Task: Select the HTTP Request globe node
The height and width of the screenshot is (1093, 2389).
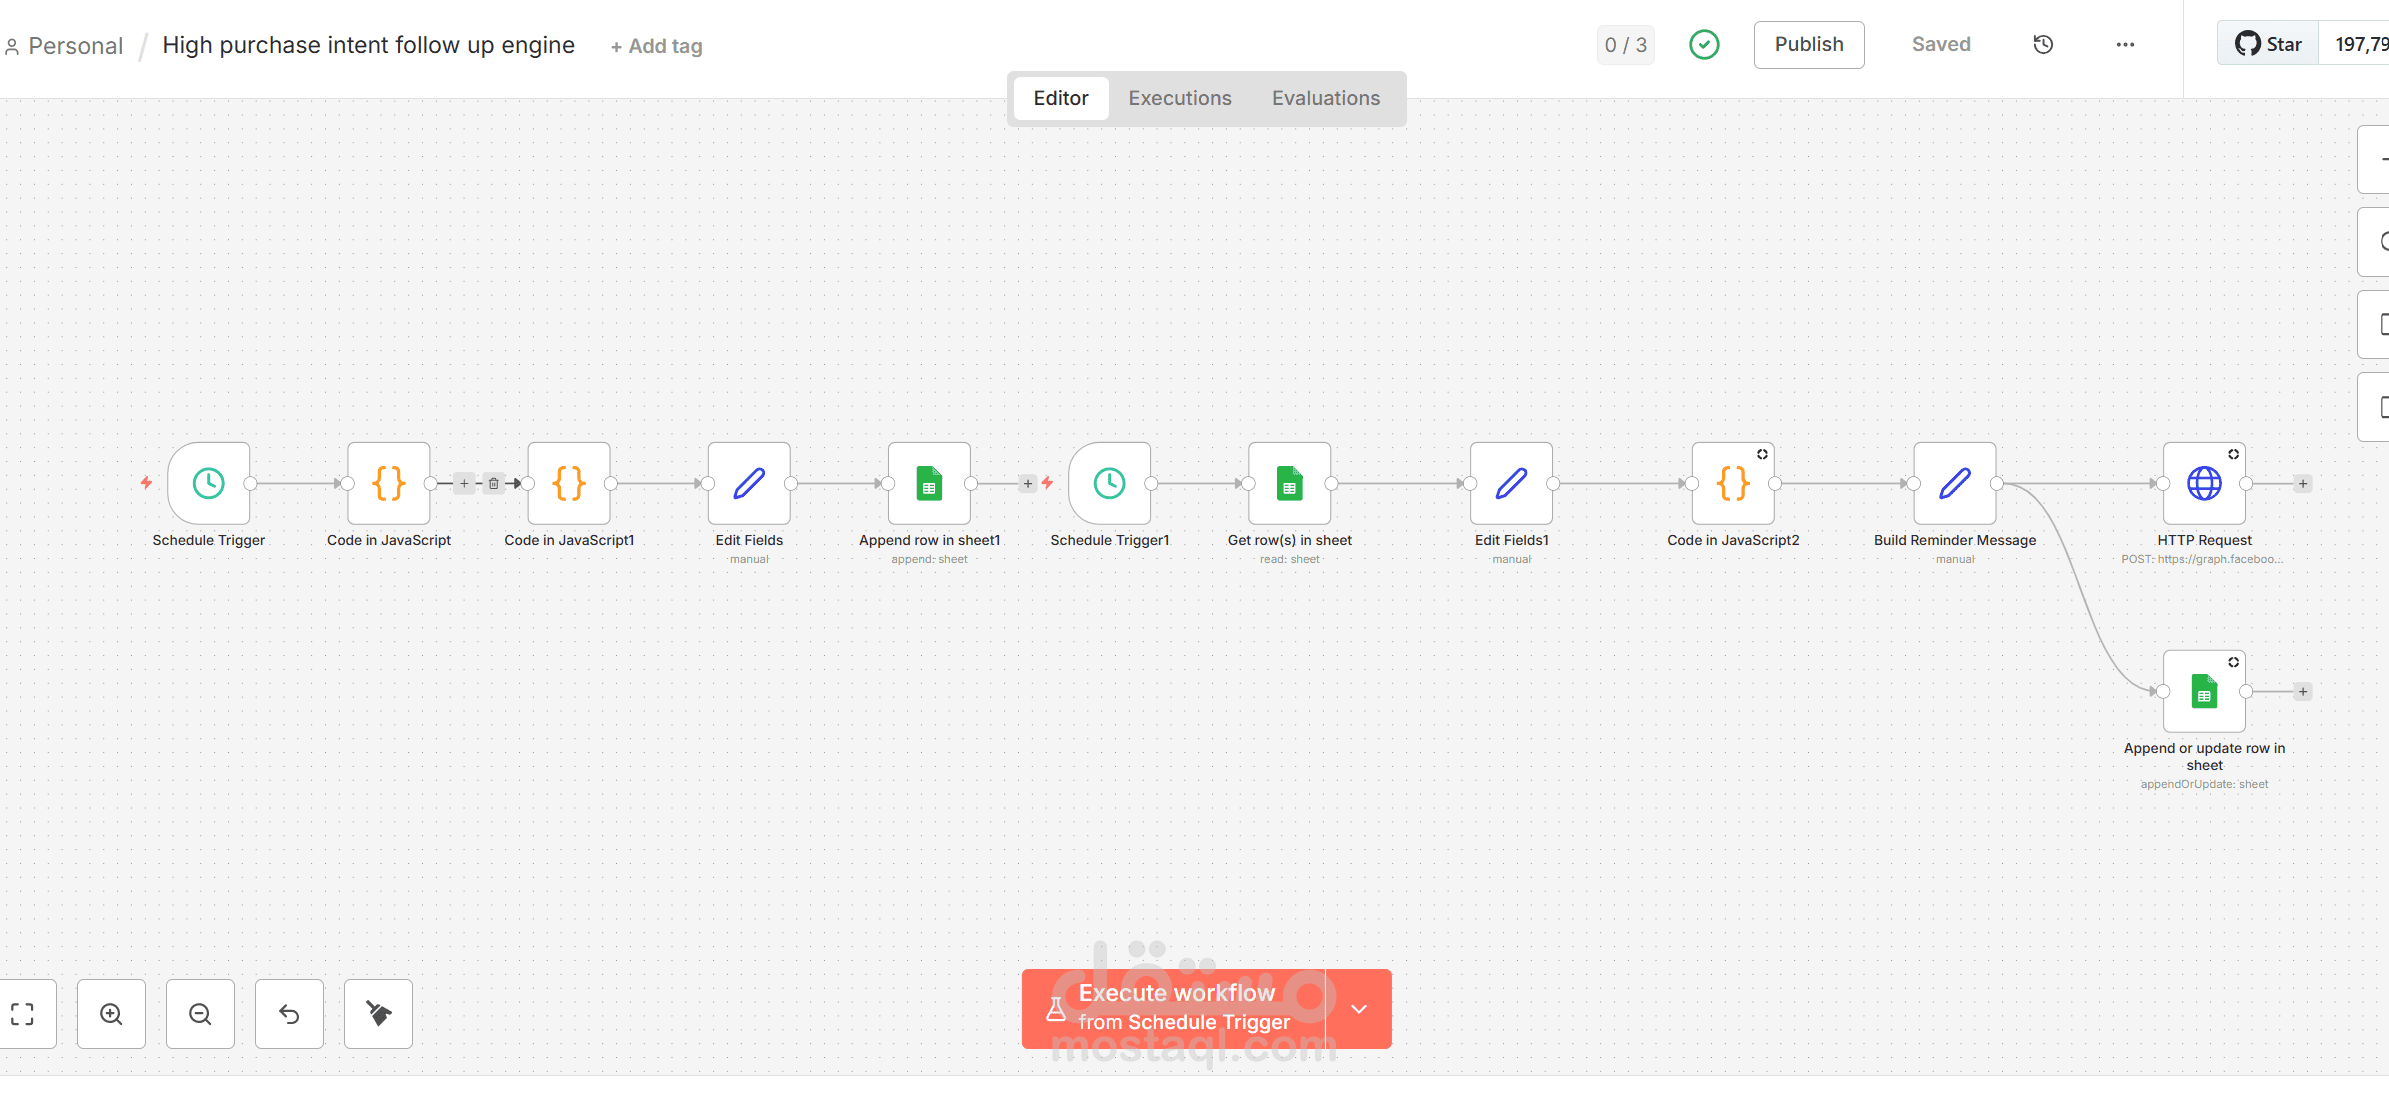Action: (2204, 483)
